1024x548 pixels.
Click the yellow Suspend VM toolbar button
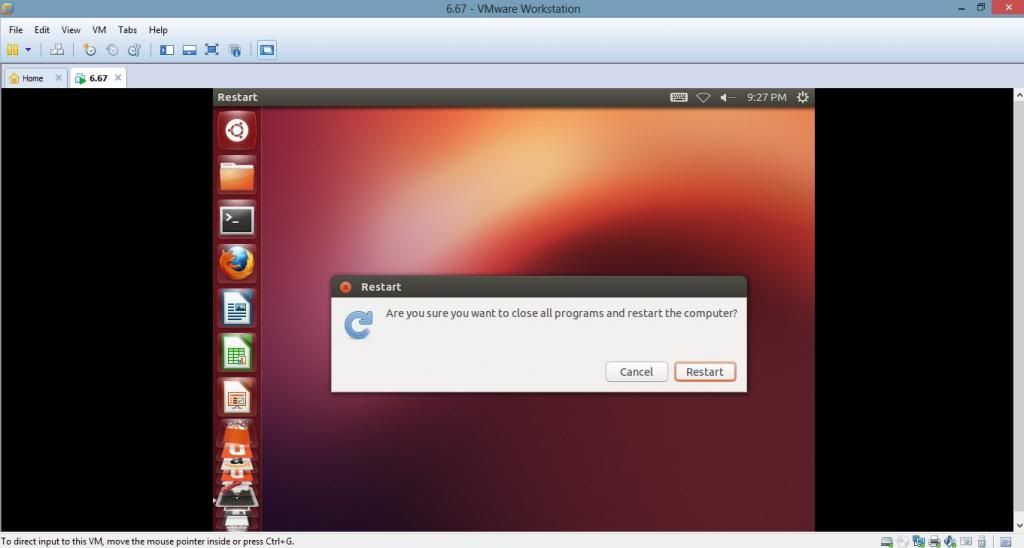(12, 50)
